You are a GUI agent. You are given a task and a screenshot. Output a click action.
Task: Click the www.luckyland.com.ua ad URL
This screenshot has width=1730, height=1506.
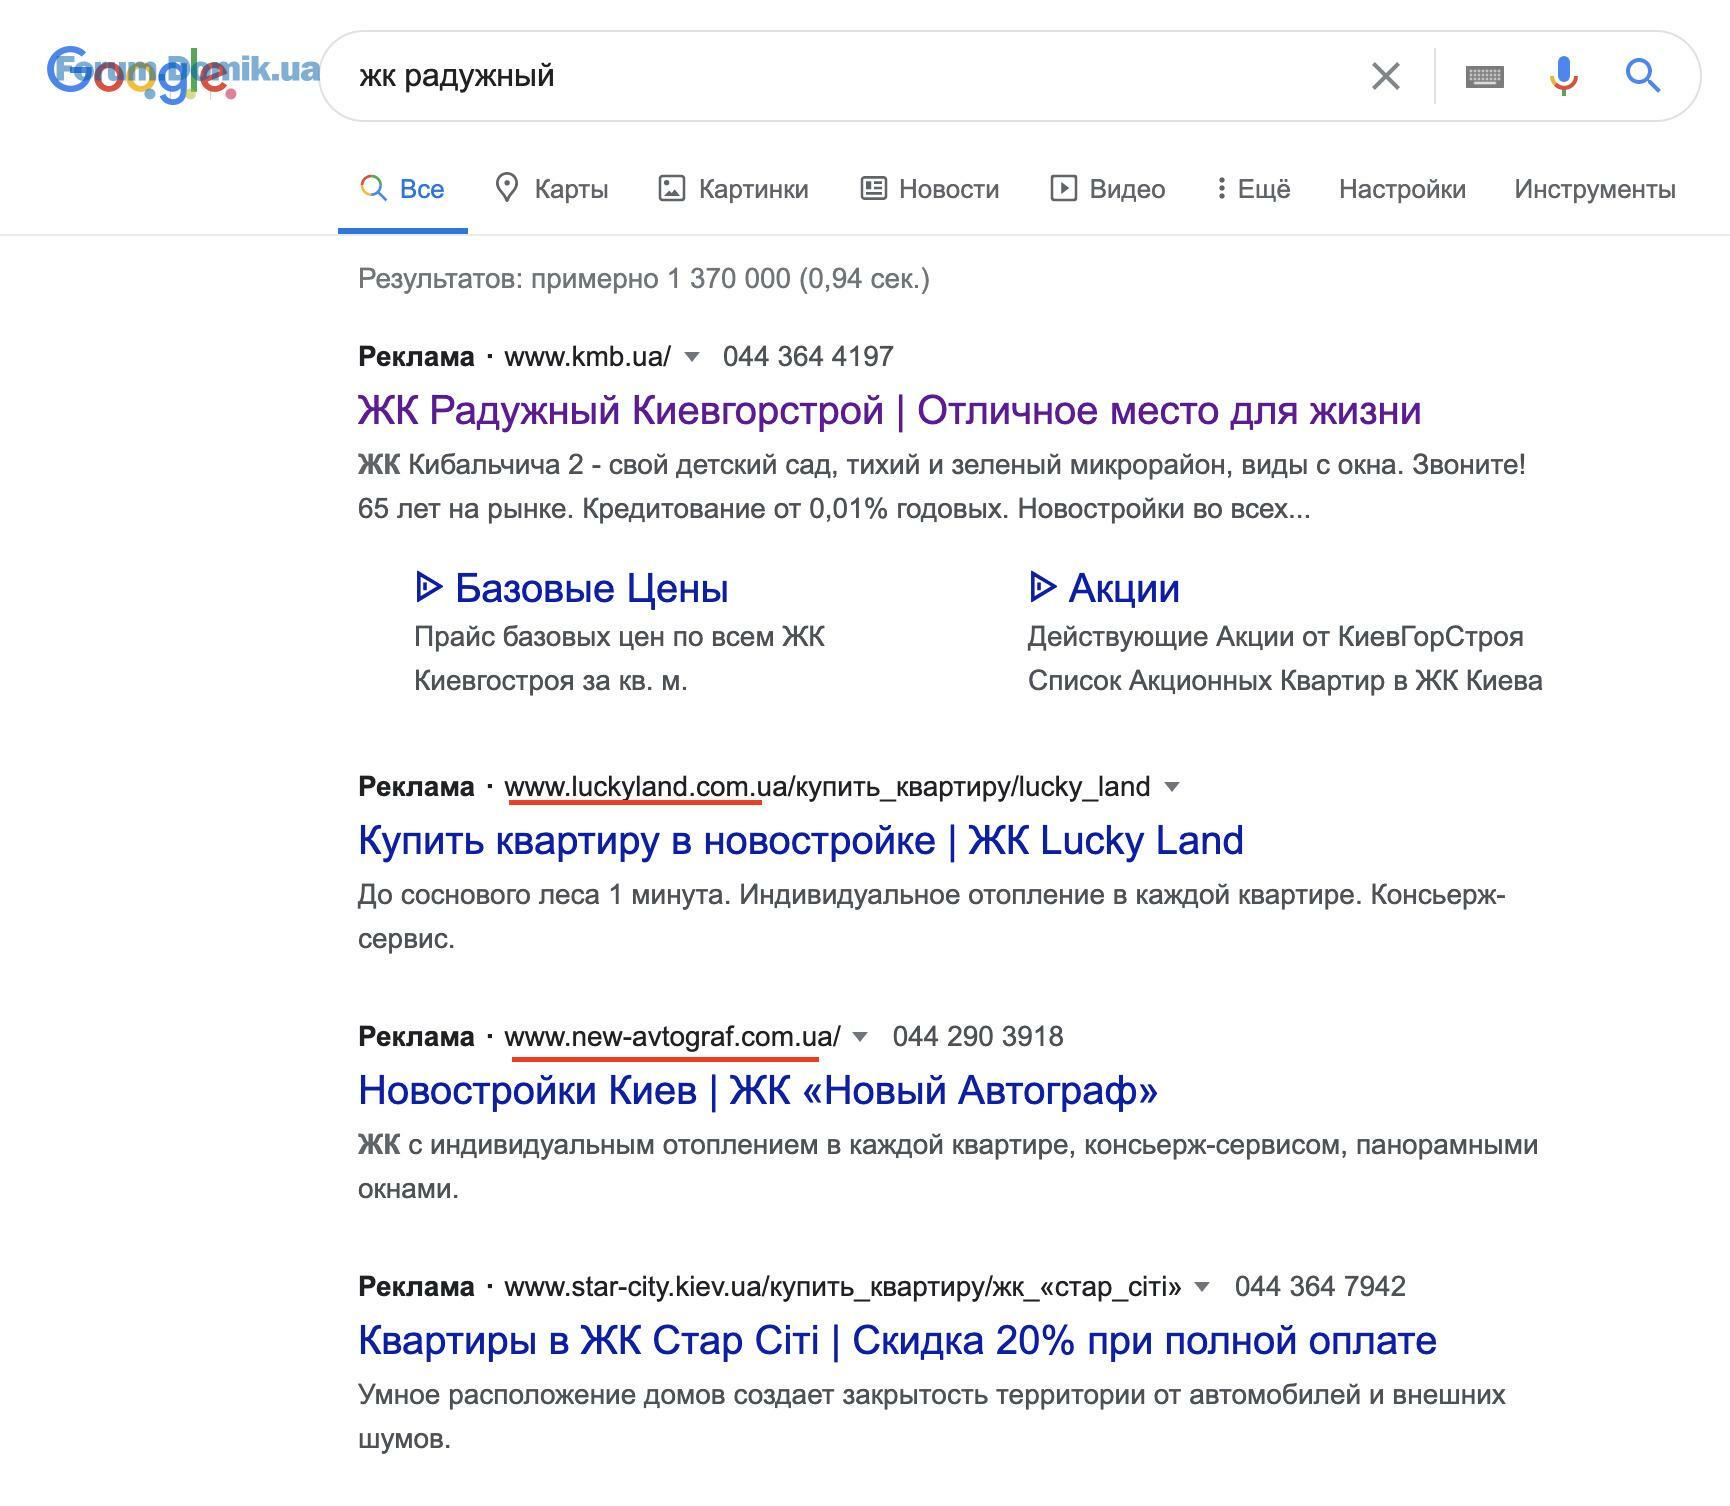click(x=827, y=787)
